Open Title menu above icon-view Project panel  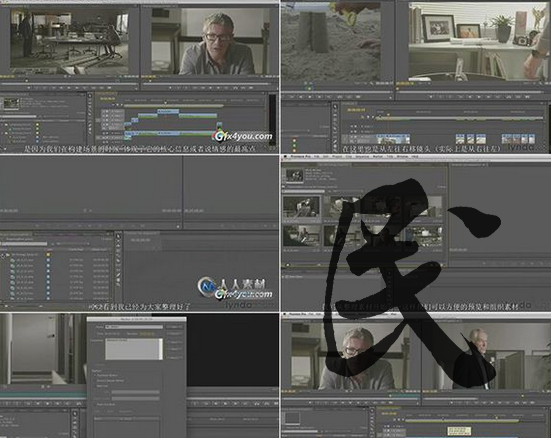click(x=390, y=156)
